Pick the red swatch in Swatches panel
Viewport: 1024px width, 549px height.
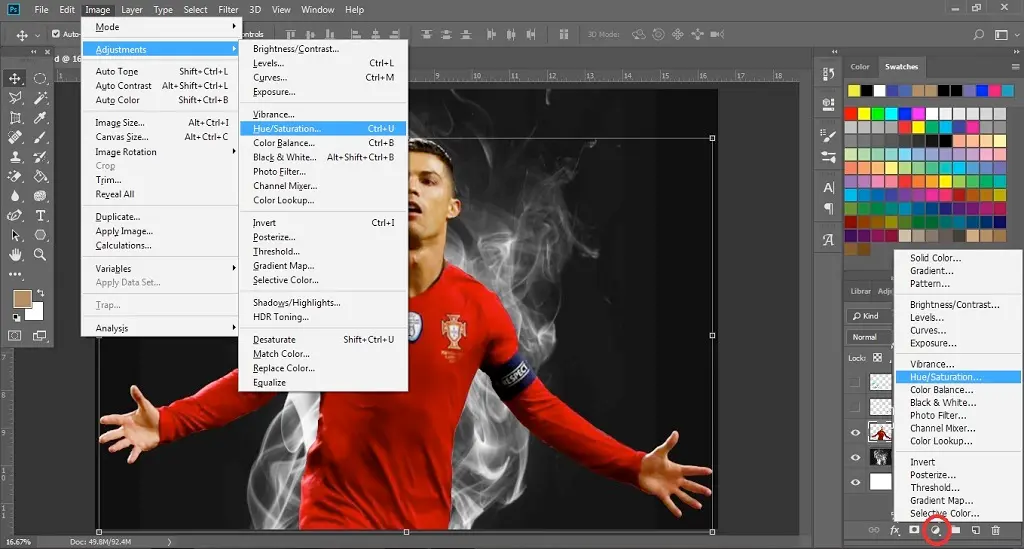click(850, 114)
